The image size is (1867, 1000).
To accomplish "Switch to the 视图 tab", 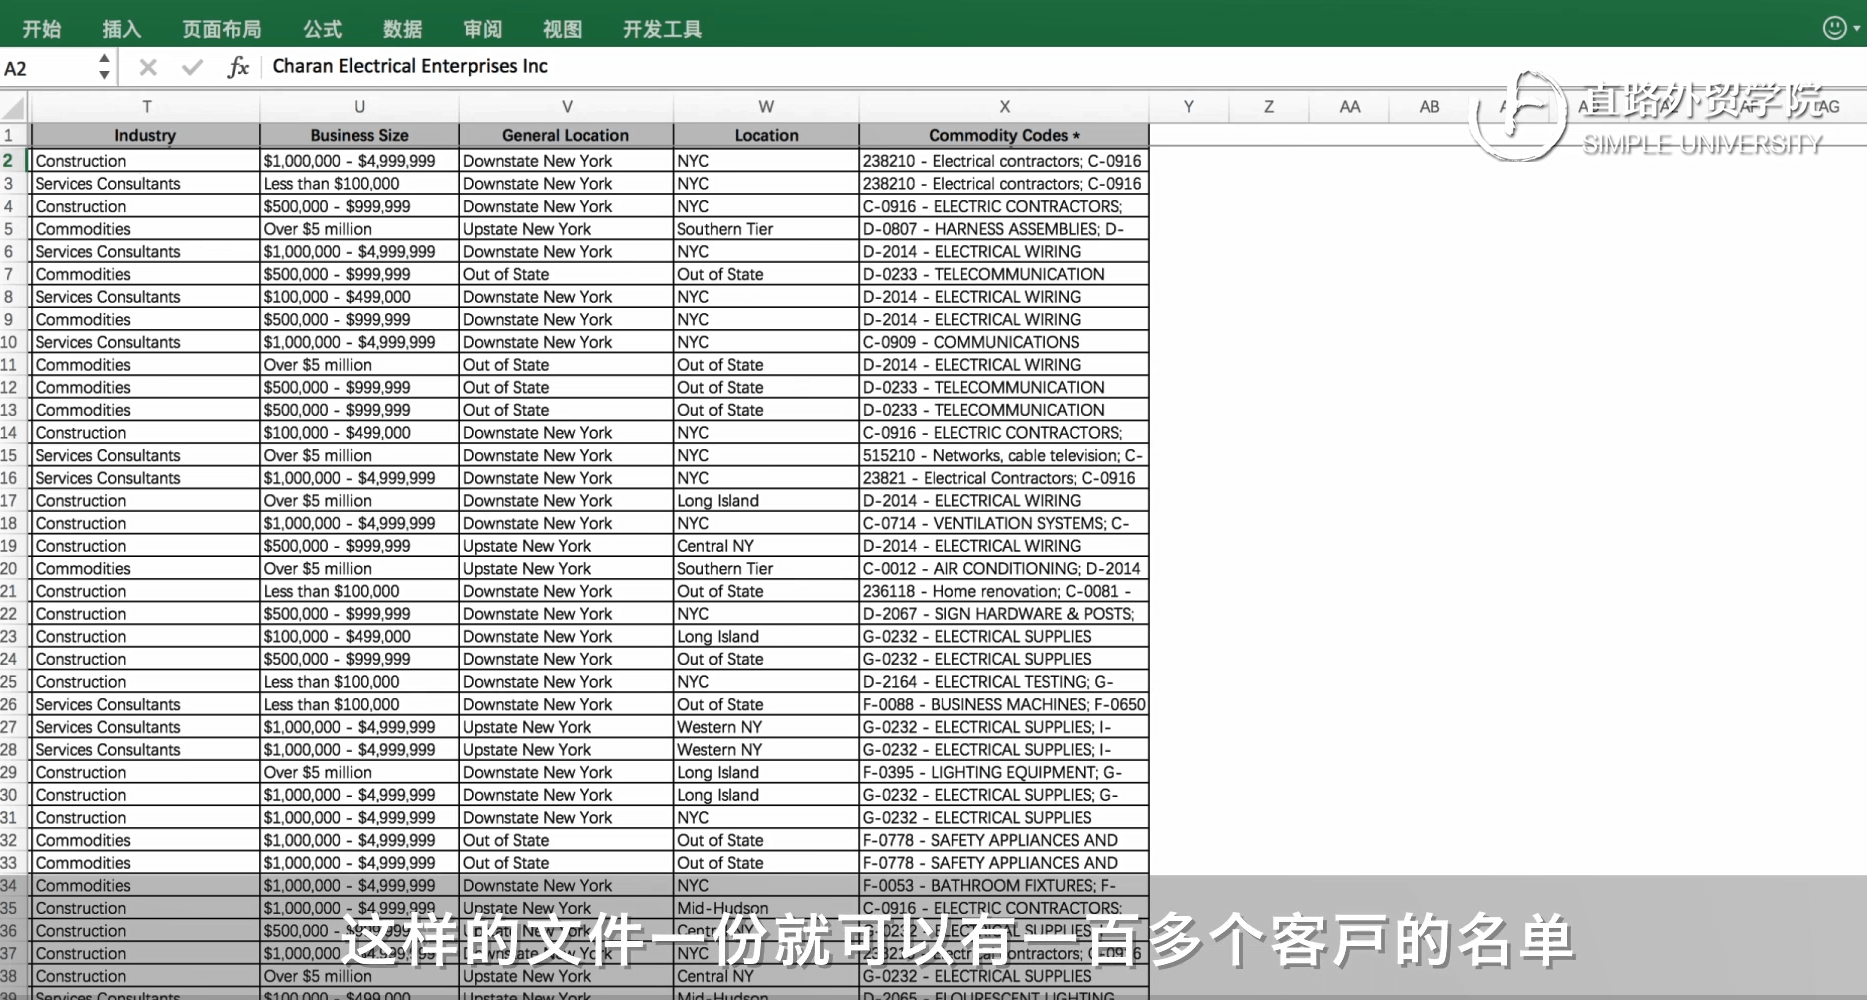I will [x=562, y=29].
